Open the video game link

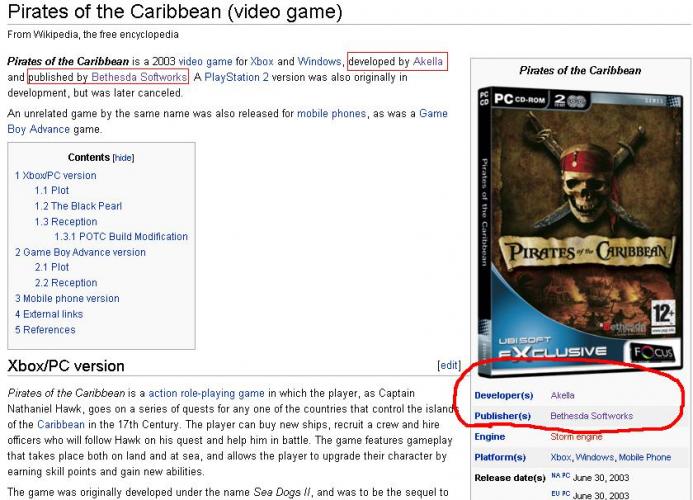(205, 61)
